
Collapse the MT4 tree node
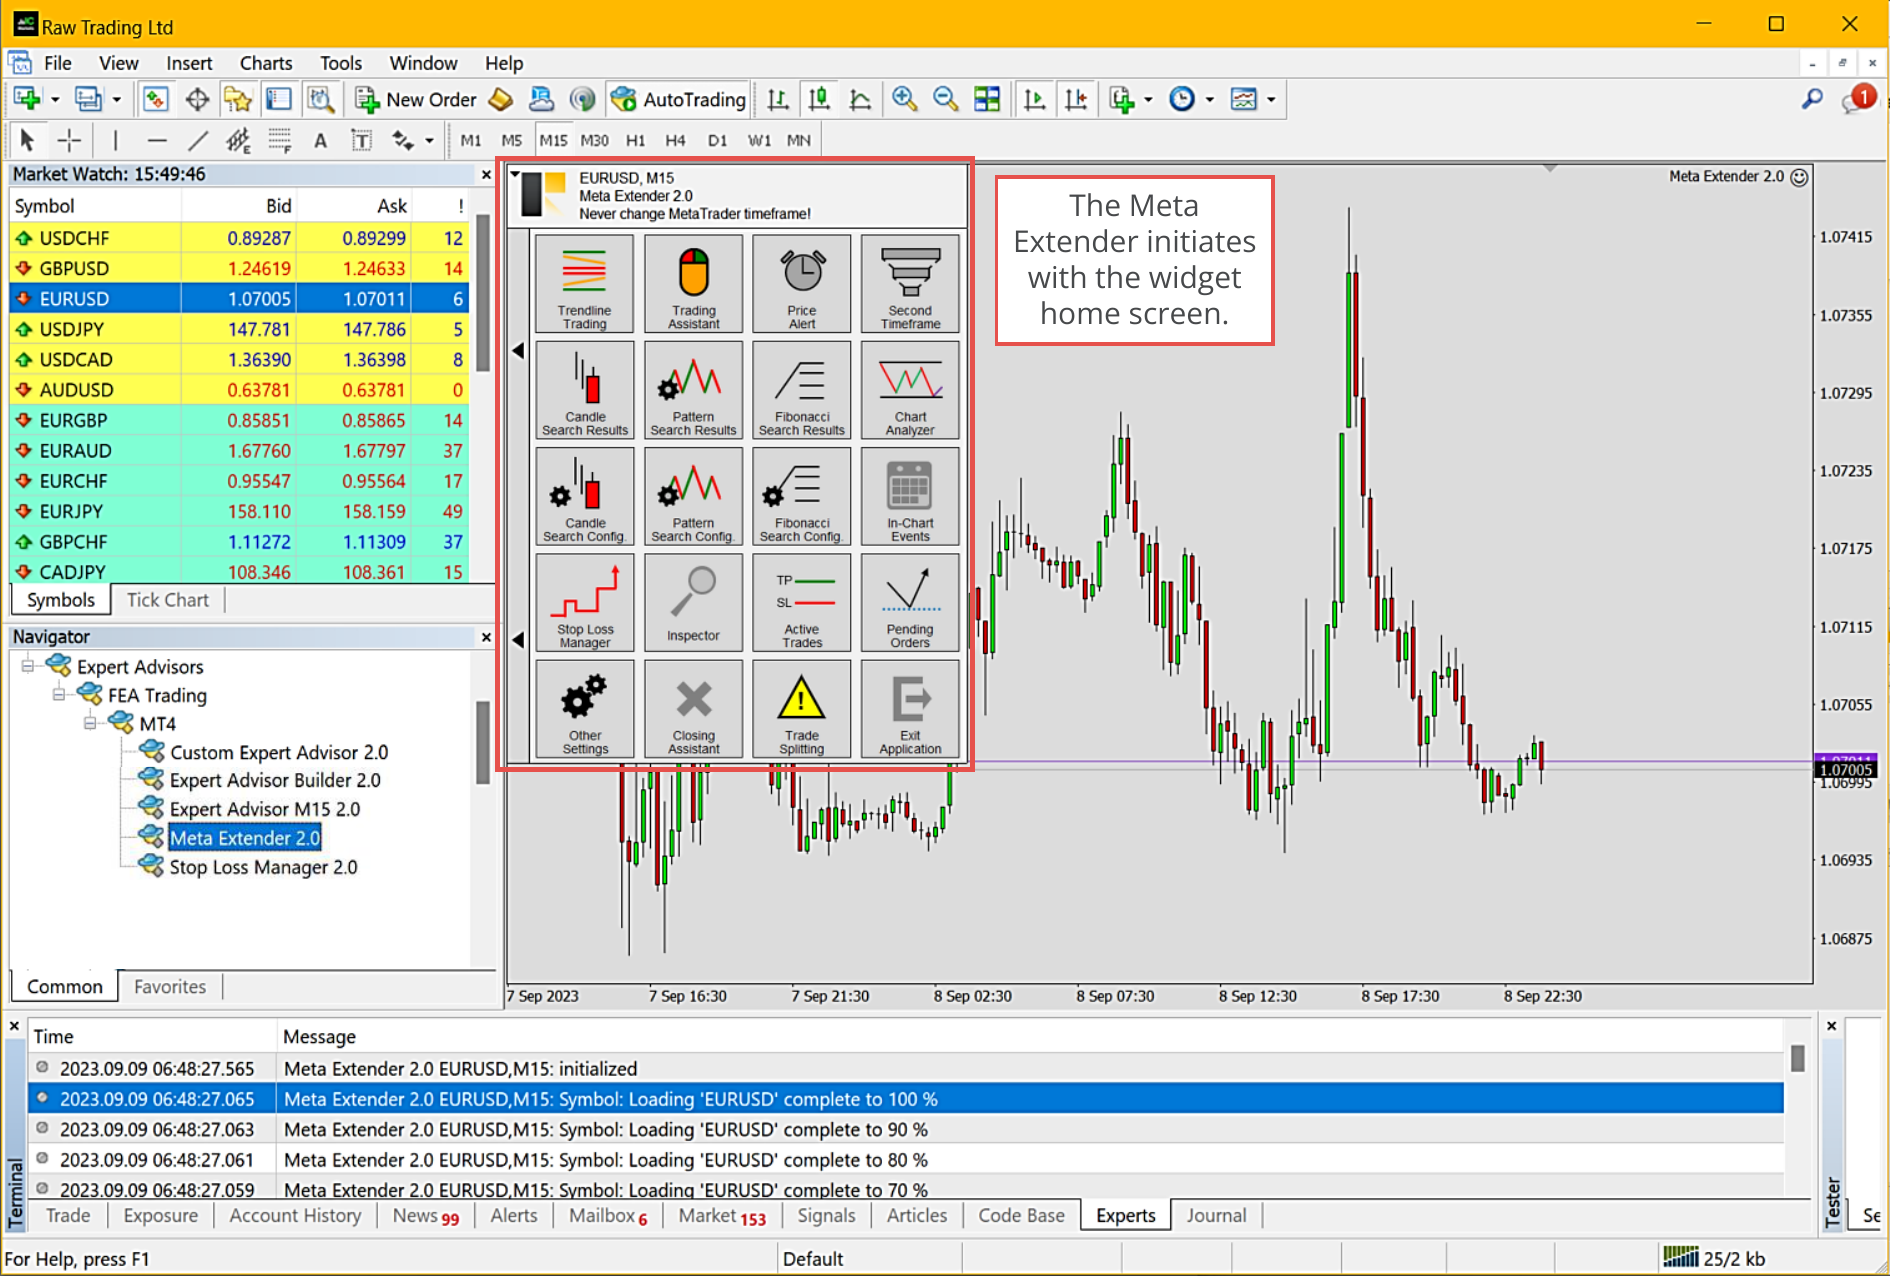(x=90, y=722)
